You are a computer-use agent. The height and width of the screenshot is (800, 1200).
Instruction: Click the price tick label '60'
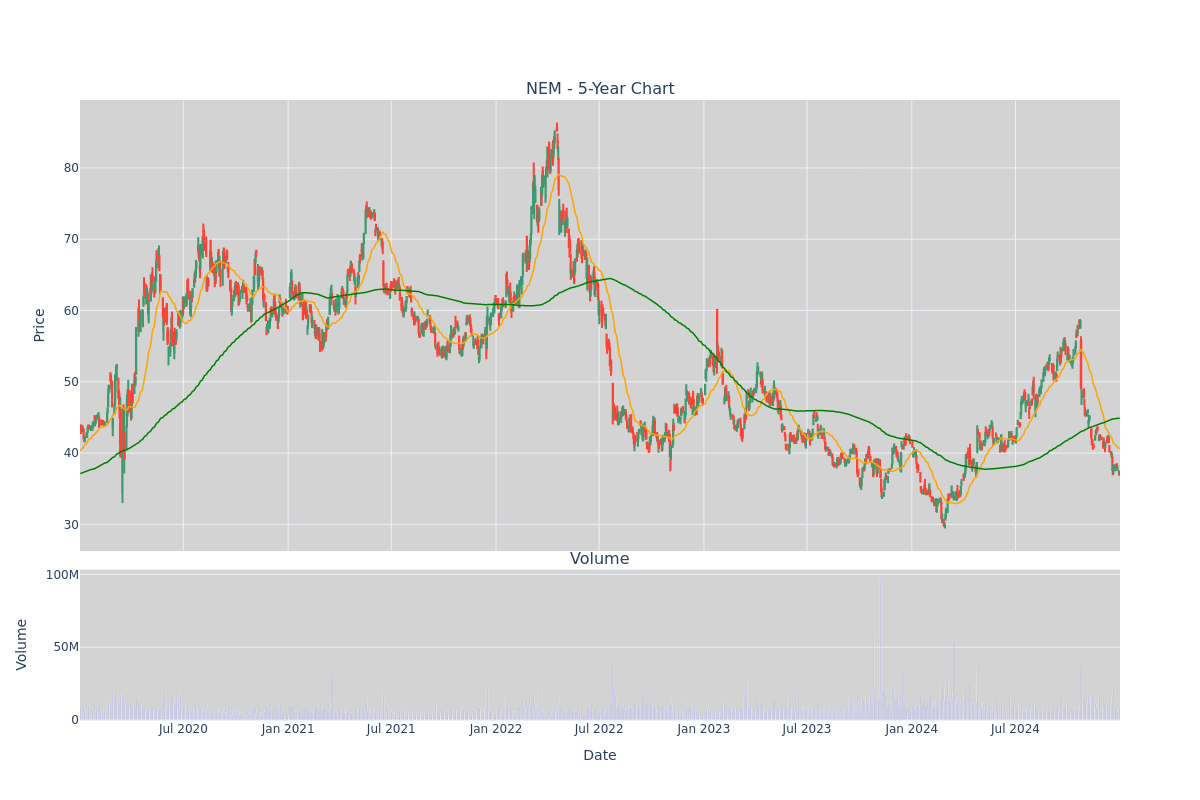[71, 310]
